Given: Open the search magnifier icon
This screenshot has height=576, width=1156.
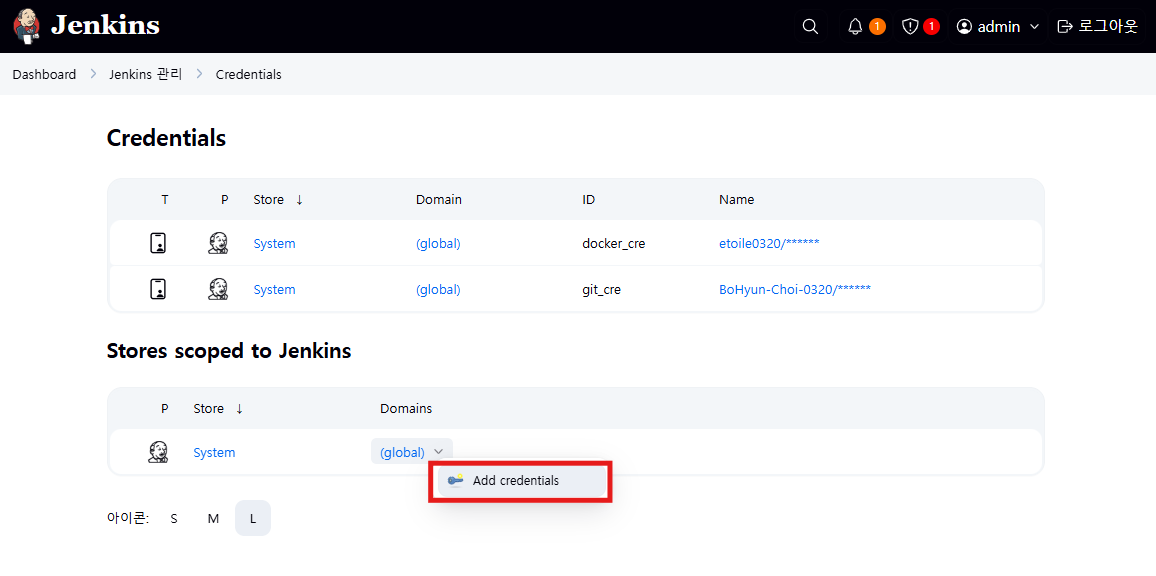Looking at the screenshot, I should pos(810,27).
